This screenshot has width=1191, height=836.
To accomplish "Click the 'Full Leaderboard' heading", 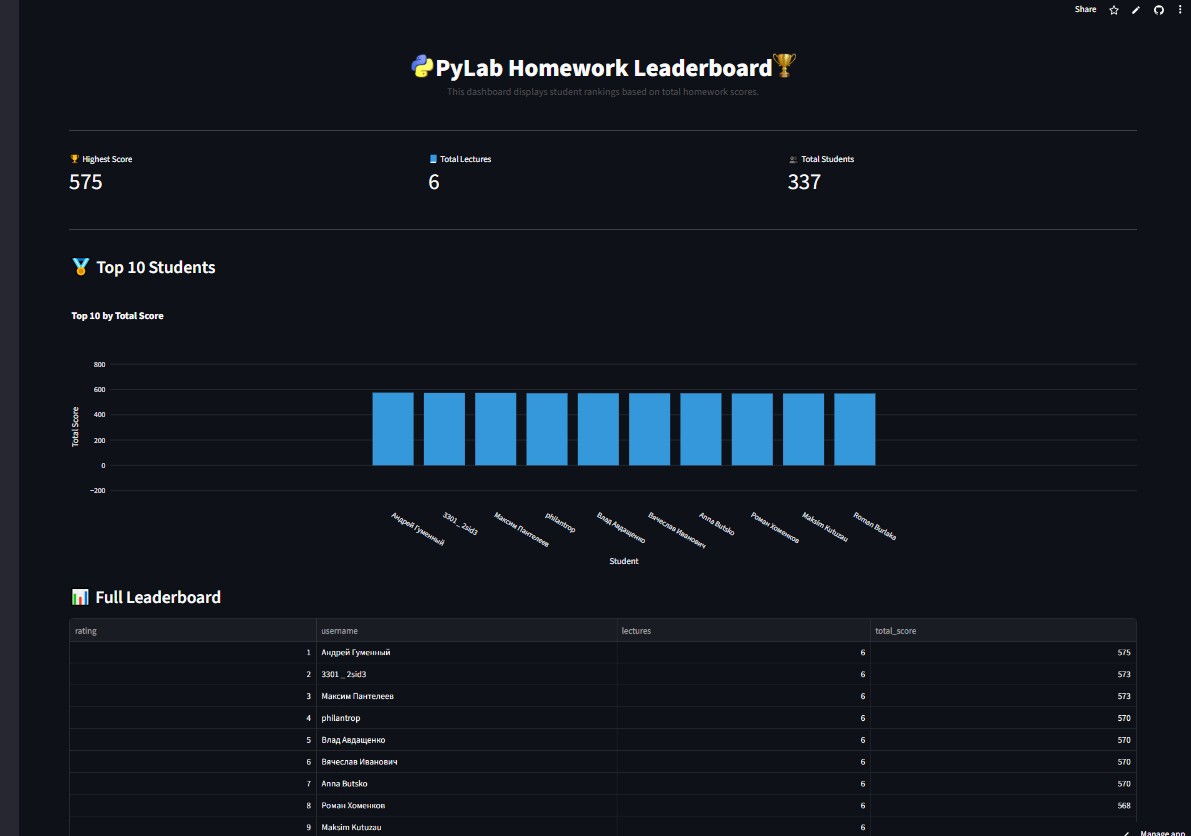I will (158, 598).
